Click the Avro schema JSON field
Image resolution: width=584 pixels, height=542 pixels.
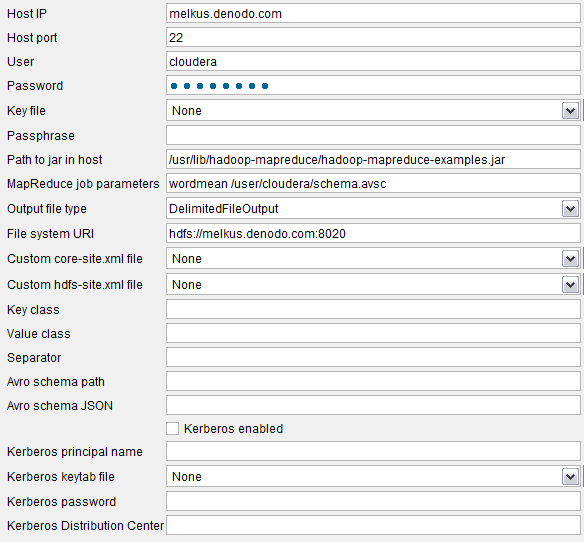tap(373, 405)
